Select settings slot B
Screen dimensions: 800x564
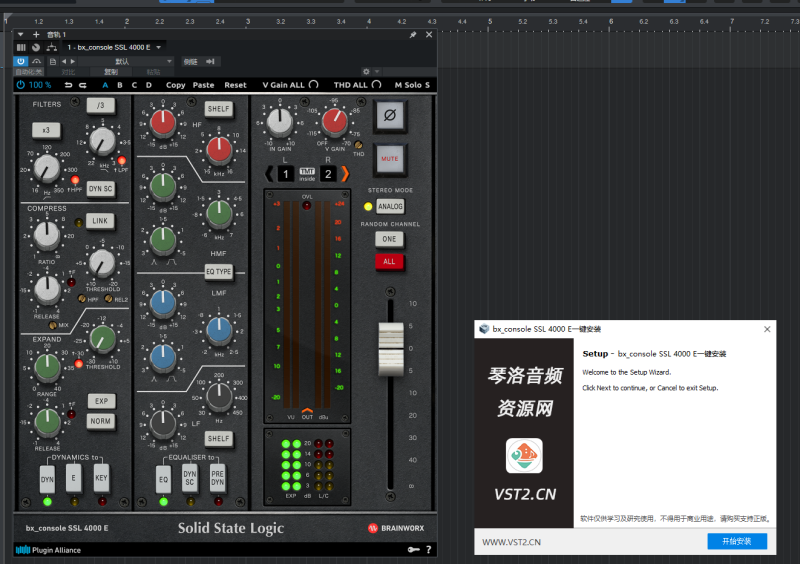pyautogui.click(x=120, y=85)
